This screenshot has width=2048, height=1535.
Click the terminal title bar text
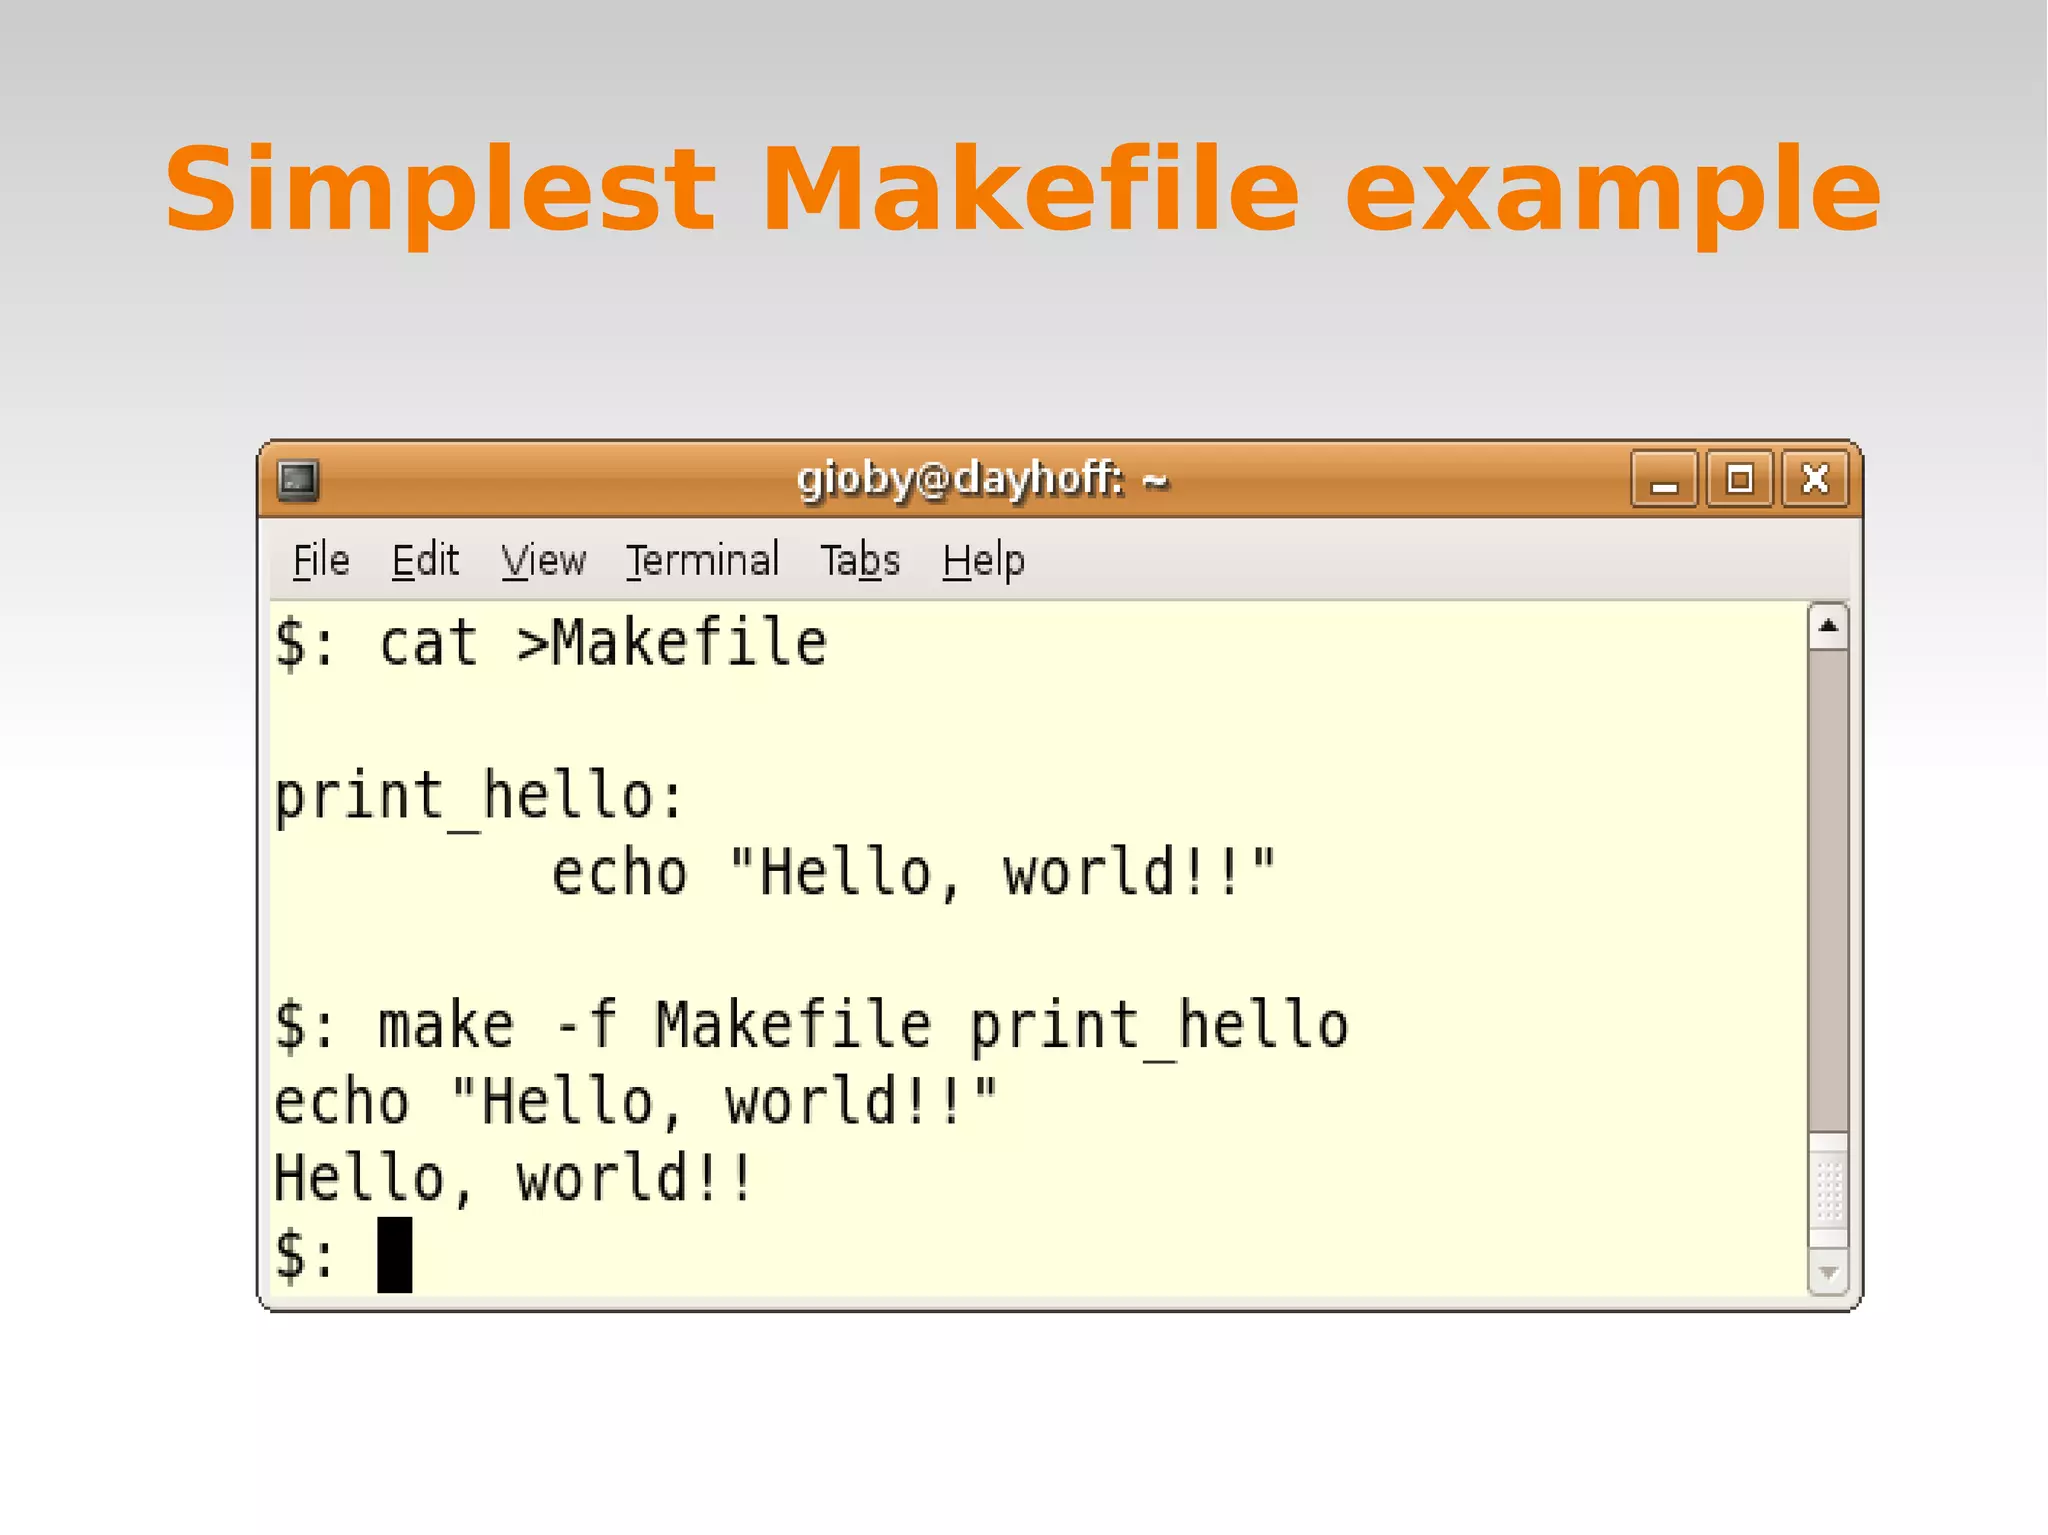click(982, 479)
